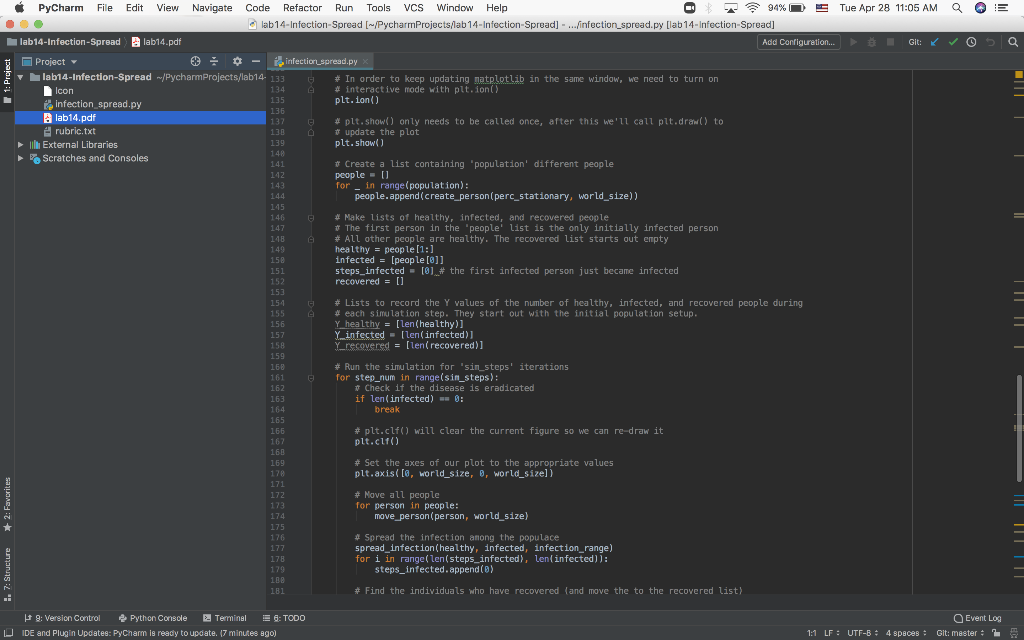Open Search Everywhere magnifier in toolbar

coord(1013,42)
